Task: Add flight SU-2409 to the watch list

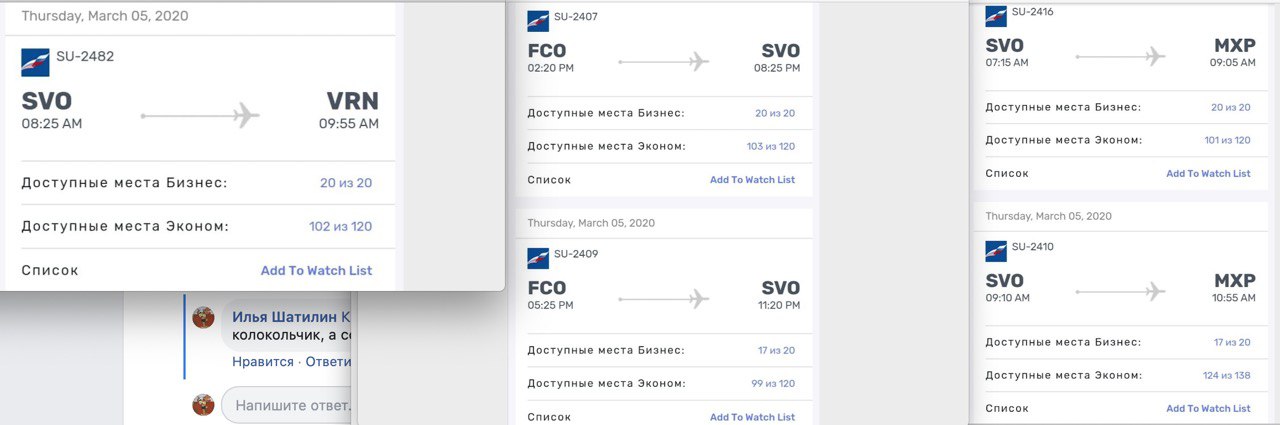Action: tap(752, 417)
